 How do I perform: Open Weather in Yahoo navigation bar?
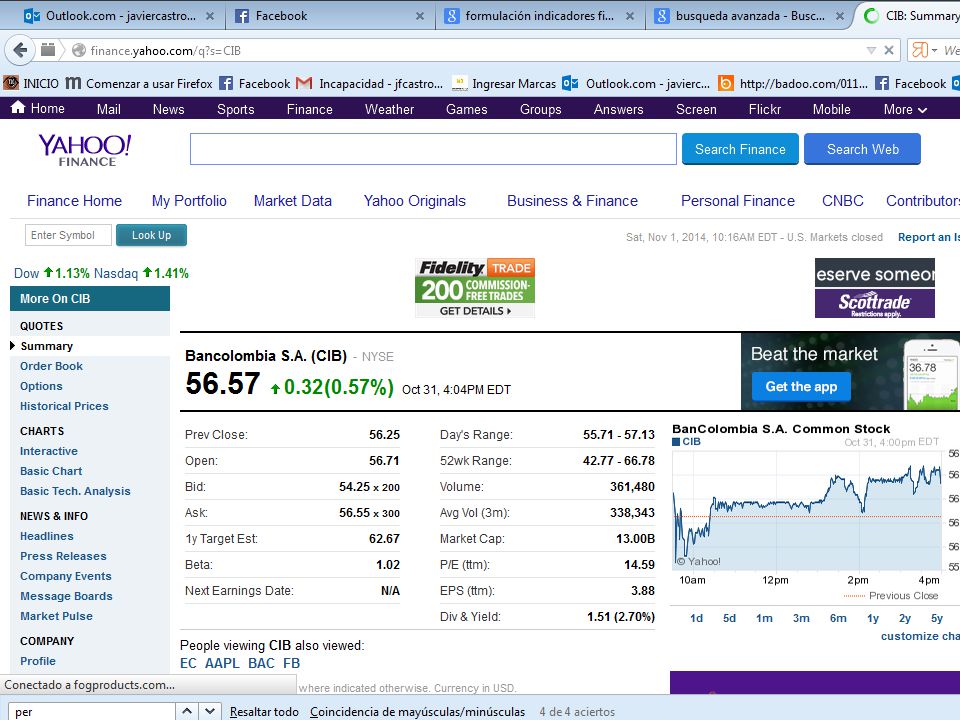pyautogui.click(x=389, y=109)
